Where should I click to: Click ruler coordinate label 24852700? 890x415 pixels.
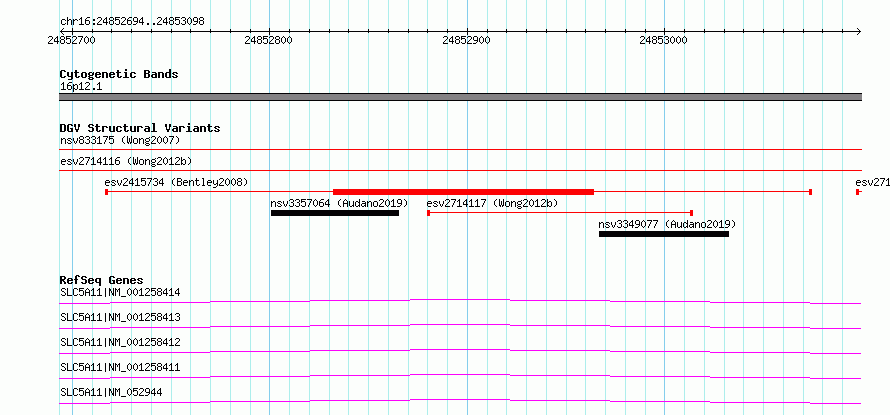71,40
